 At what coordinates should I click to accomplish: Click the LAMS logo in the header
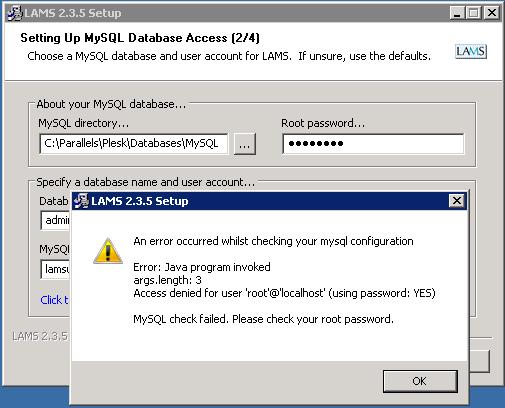click(471, 52)
